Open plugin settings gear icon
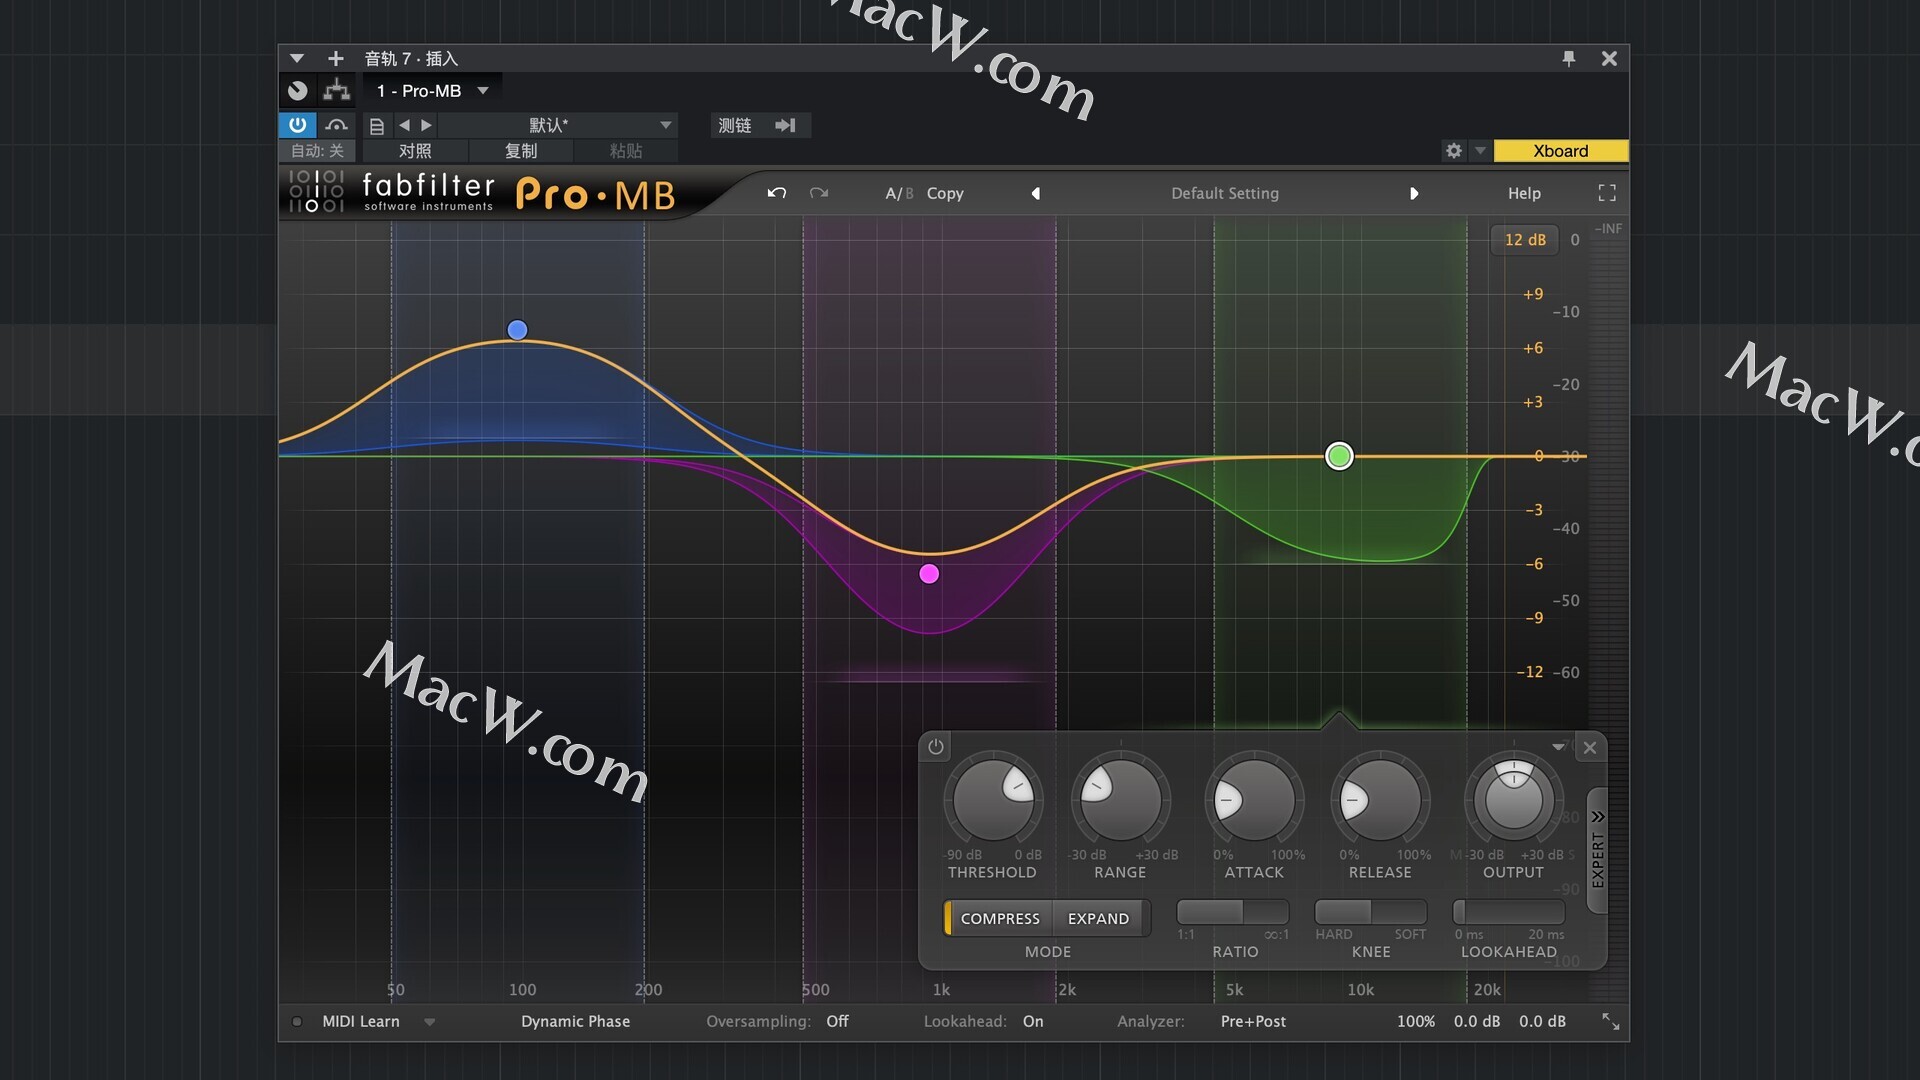 (1453, 151)
